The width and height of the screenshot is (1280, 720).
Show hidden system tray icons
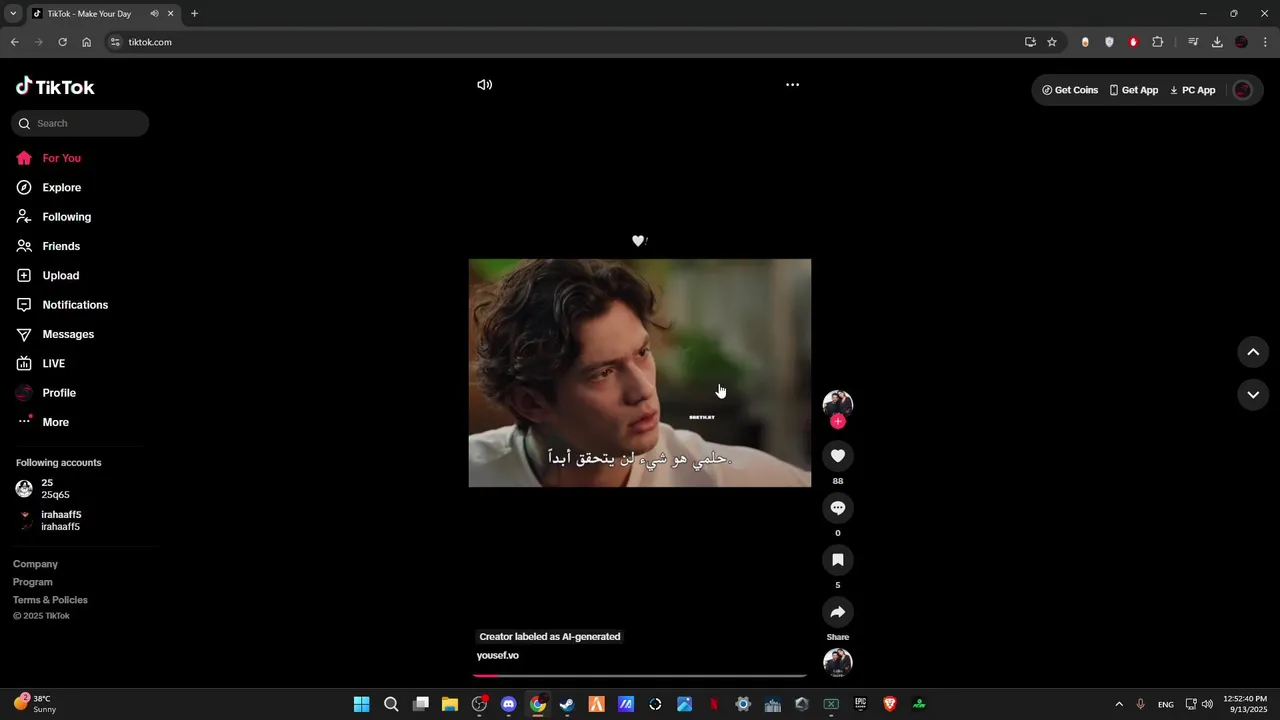(1119, 704)
